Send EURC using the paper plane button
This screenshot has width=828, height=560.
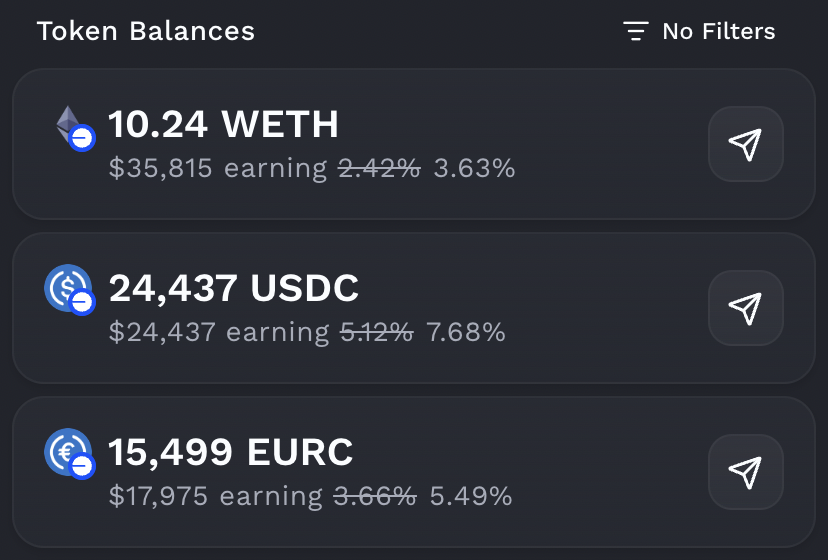745,472
